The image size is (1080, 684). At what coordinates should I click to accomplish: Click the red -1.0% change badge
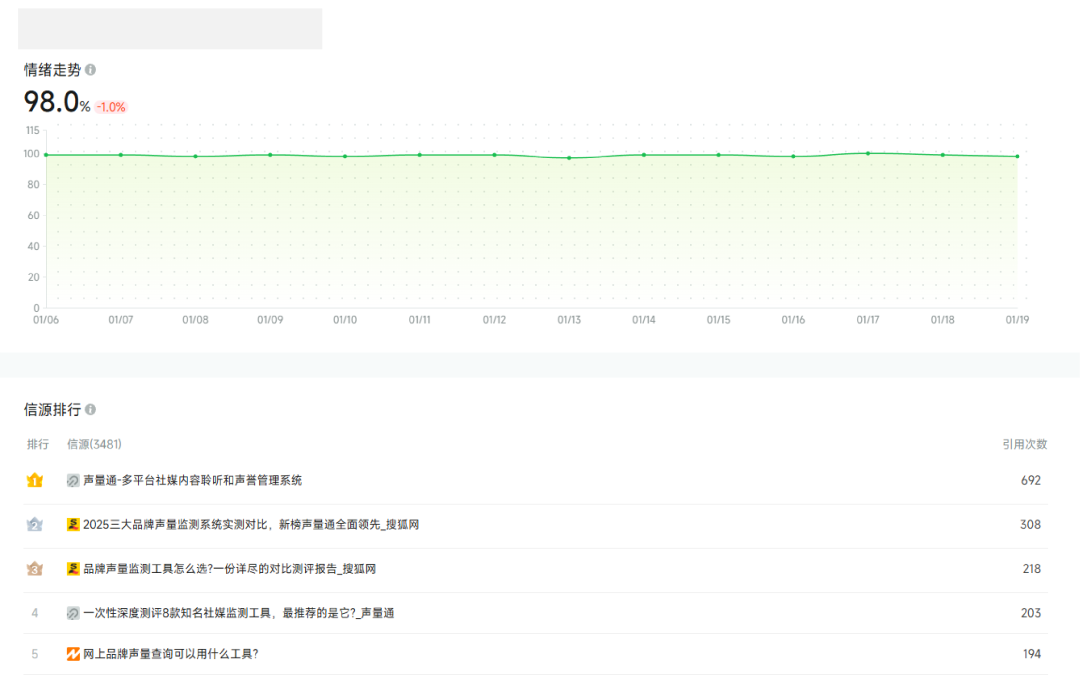111,107
